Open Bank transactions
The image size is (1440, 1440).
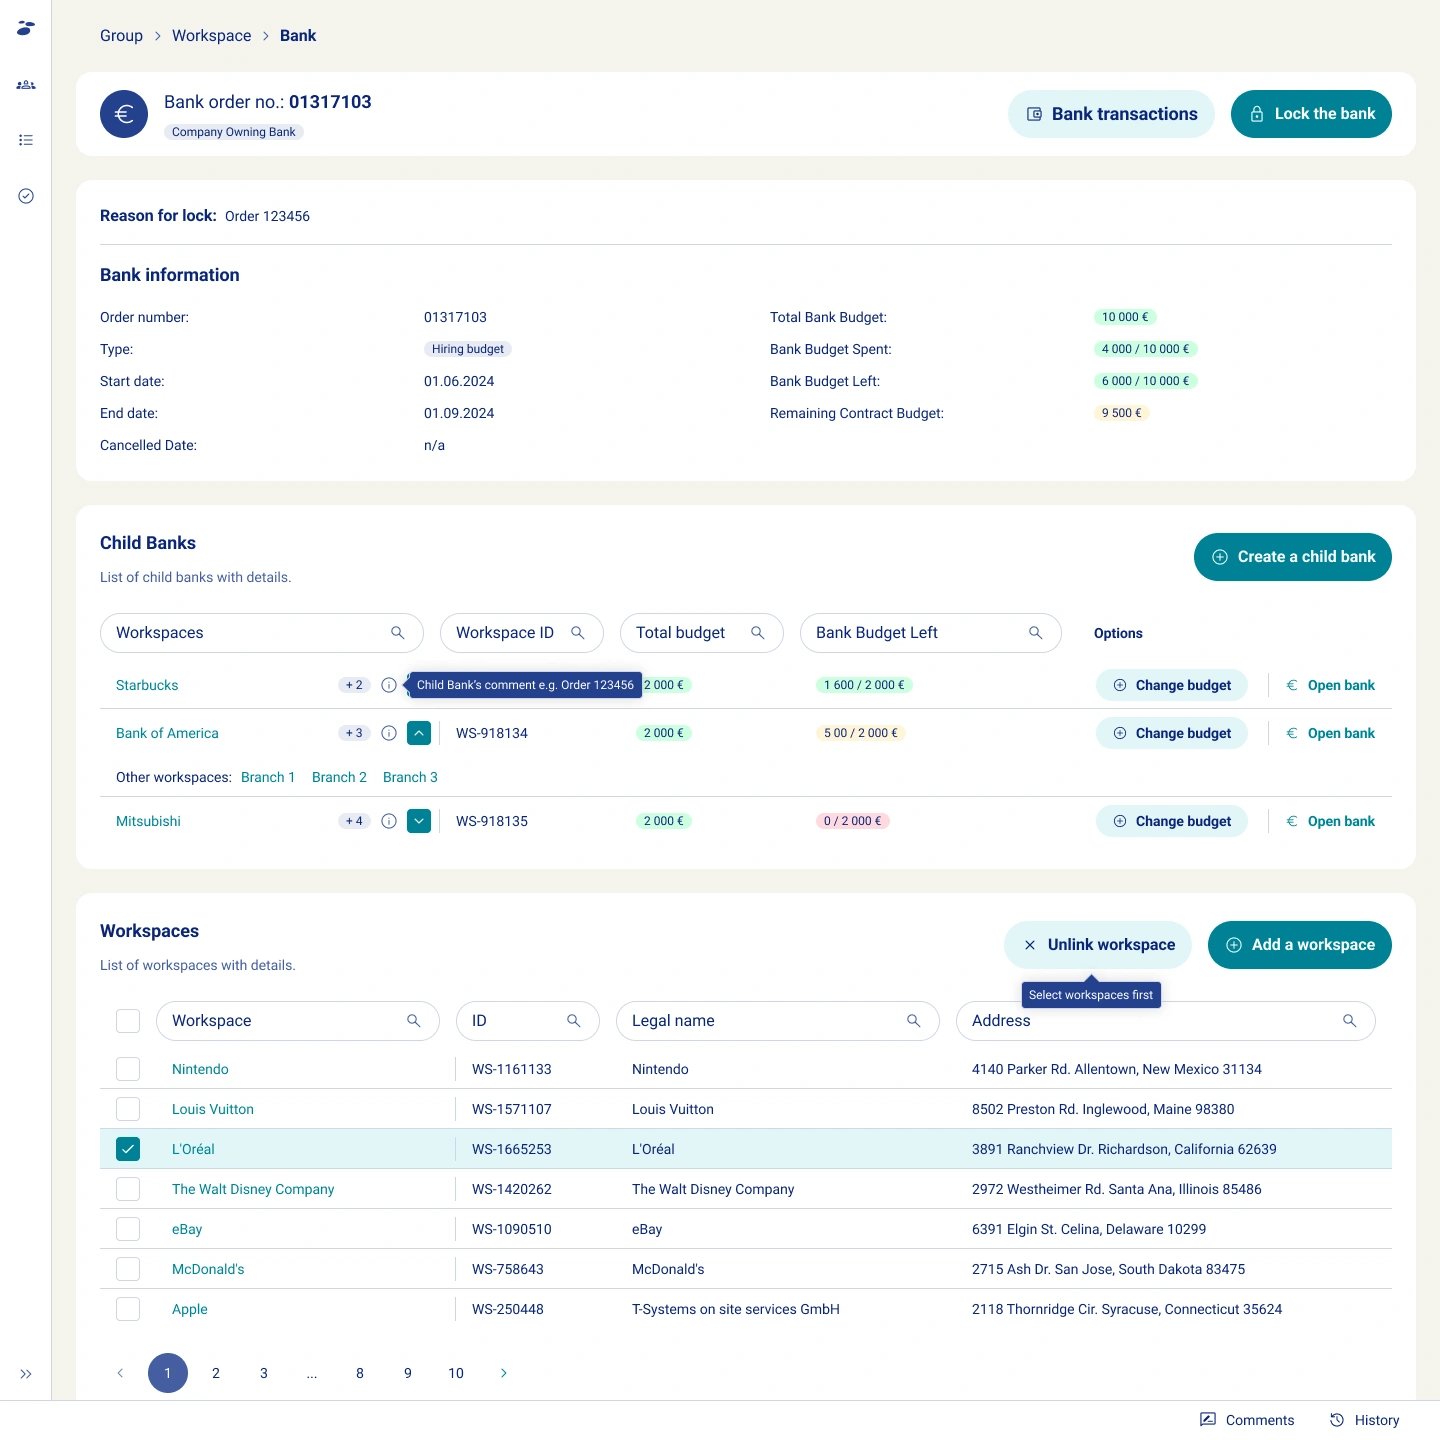(x=1110, y=114)
